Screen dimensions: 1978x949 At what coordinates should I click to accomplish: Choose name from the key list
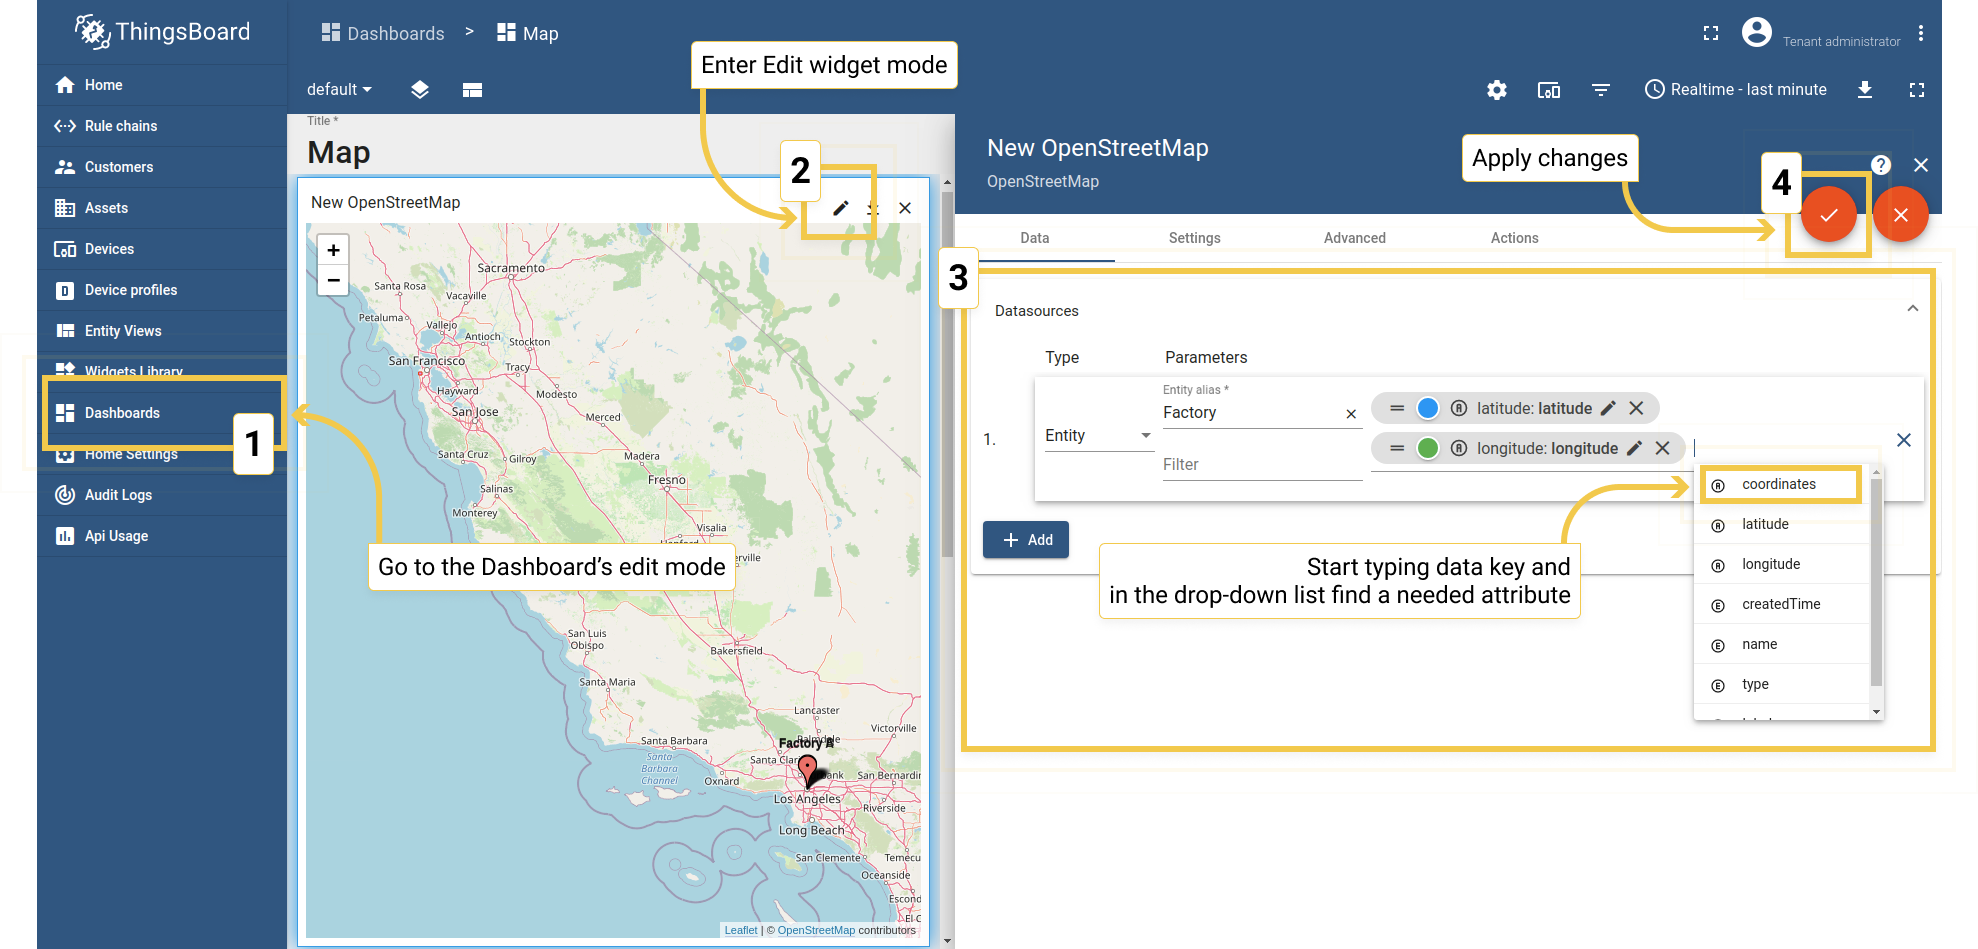pos(1780,644)
